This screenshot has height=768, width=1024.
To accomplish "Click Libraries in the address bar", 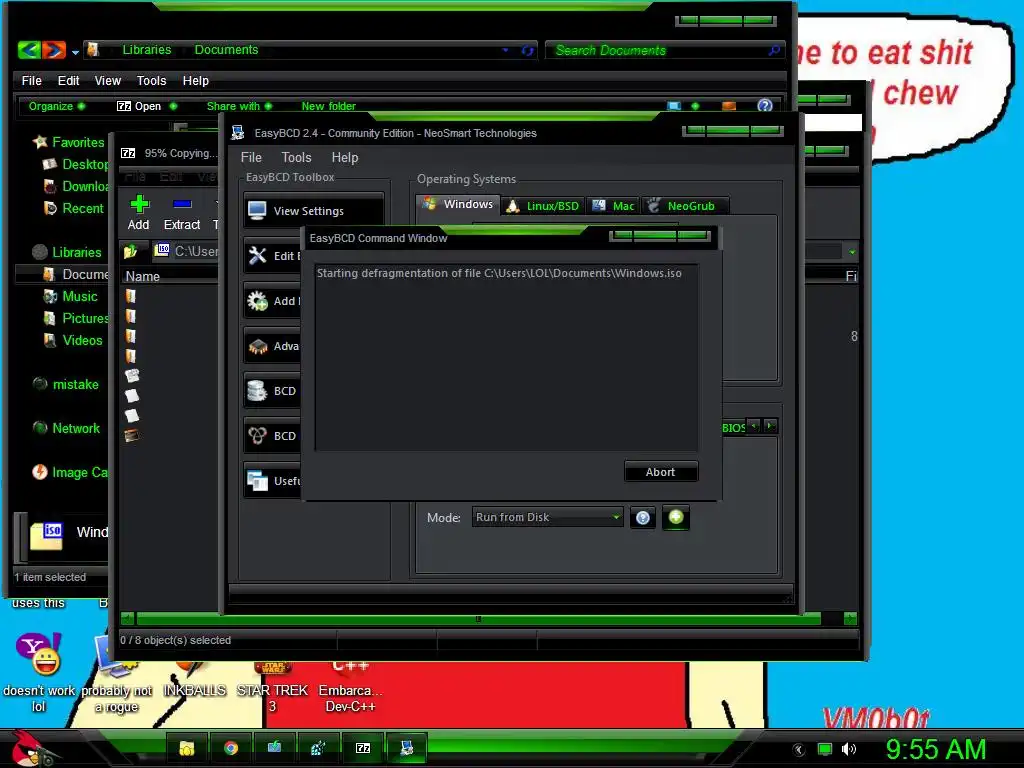I will pos(147,50).
